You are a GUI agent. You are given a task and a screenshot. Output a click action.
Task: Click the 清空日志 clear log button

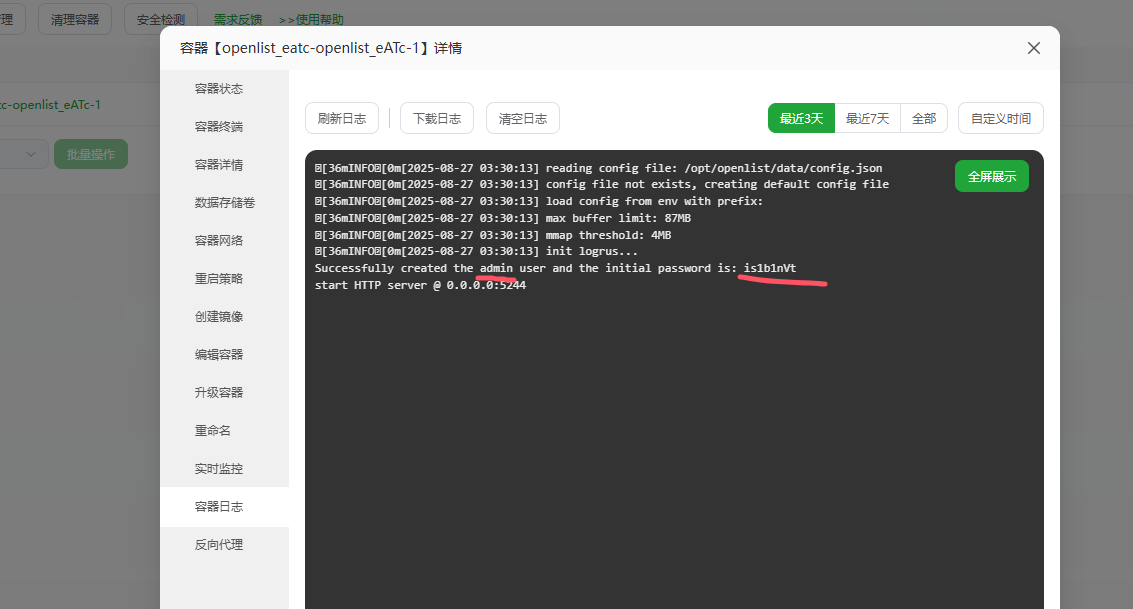[x=522, y=118]
